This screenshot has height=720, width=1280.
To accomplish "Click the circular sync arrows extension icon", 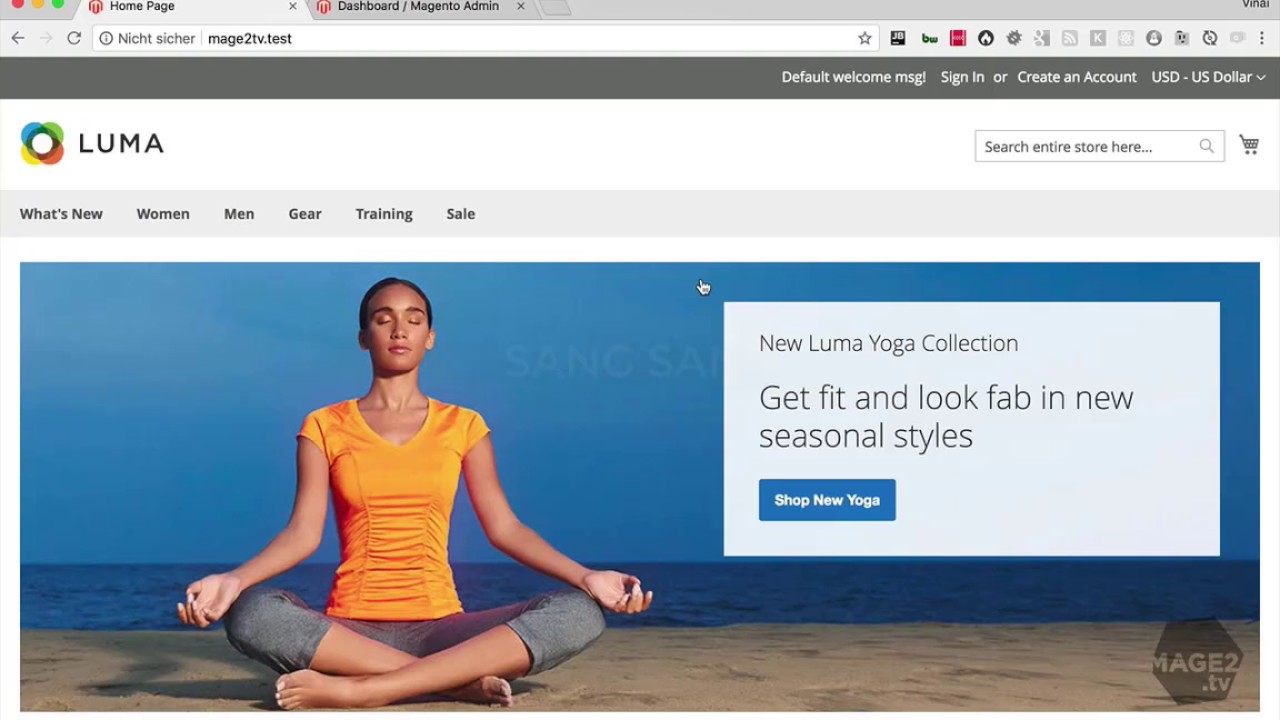I will (1210, 38).
